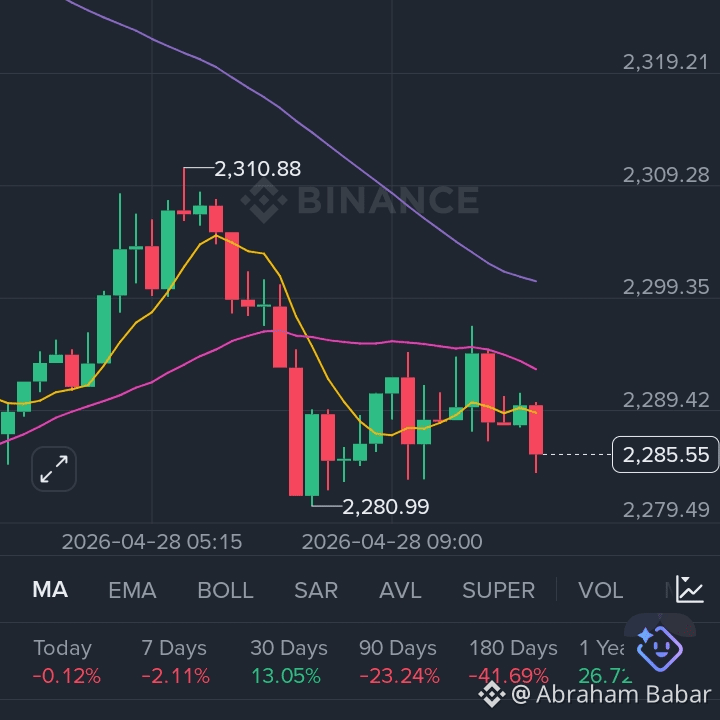The height and width of the screenshot is (720, 720).
Task: Click the 2,279.49 price axis label
Action: tap(666, 510)
